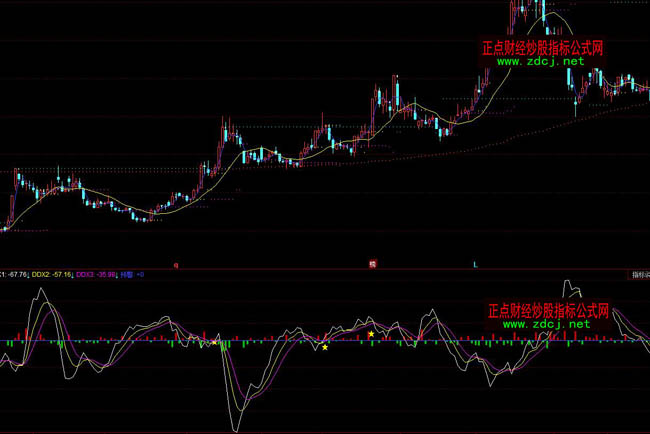Click the middle yellow star signal marker

tap(325, 347)
